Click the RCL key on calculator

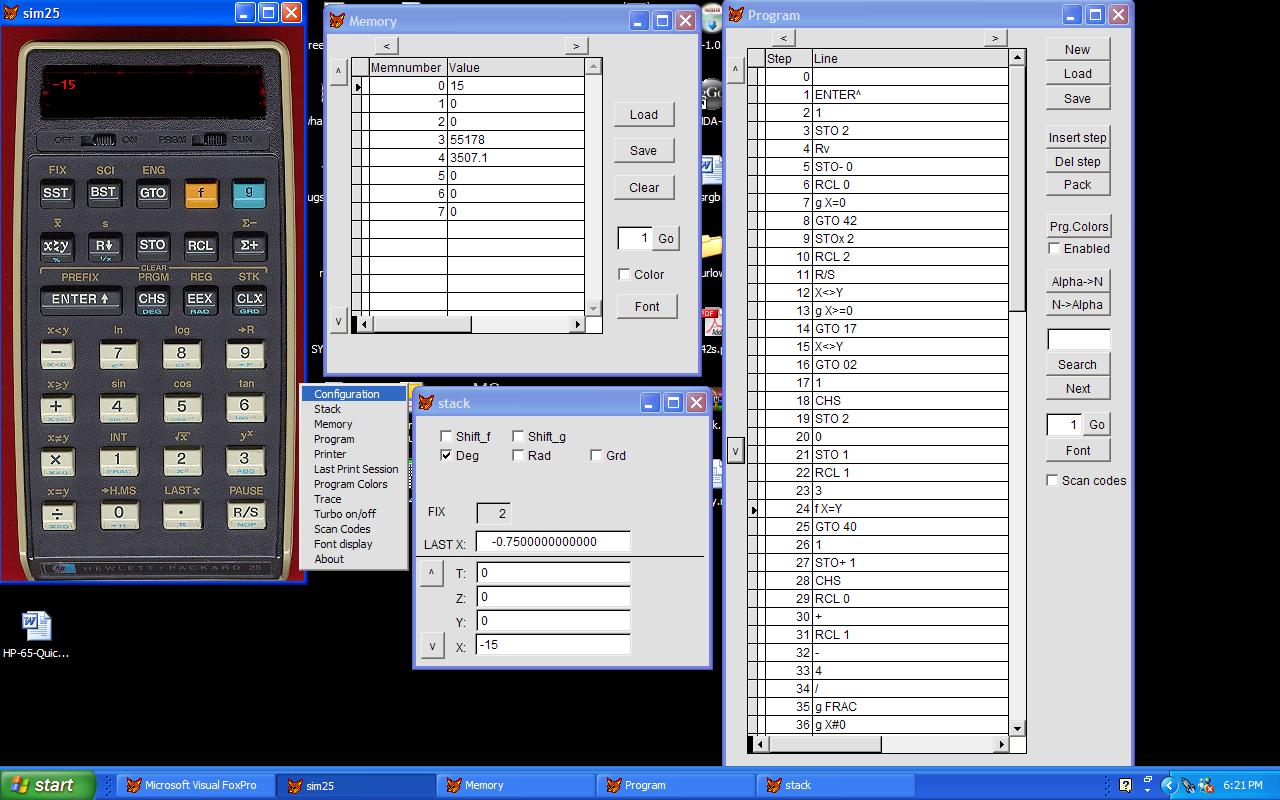click(201, 247)
